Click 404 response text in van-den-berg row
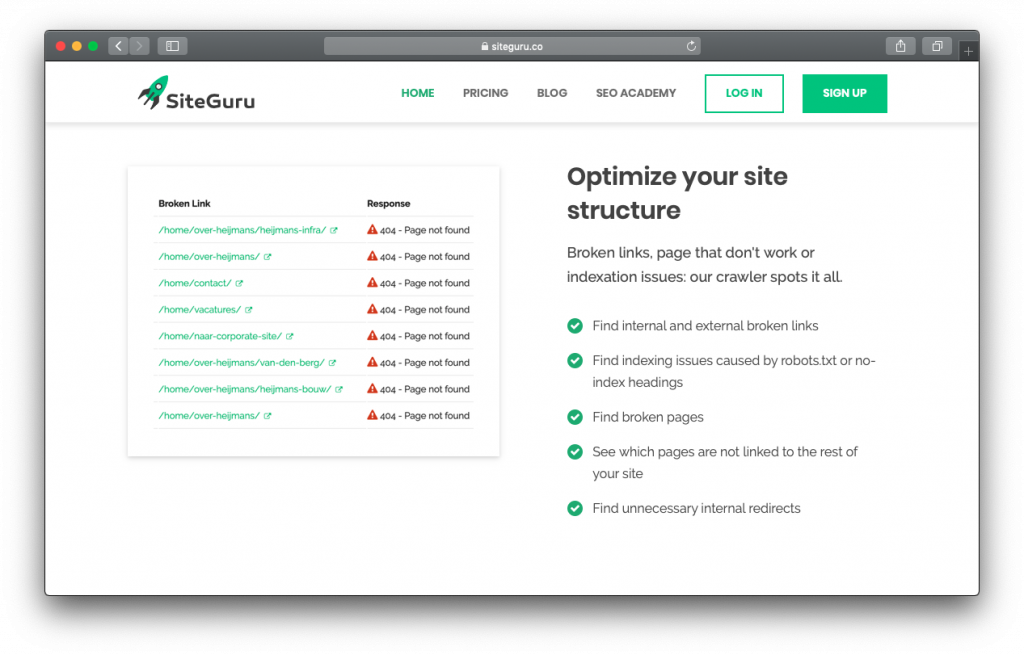 click(x=424, y=362)
